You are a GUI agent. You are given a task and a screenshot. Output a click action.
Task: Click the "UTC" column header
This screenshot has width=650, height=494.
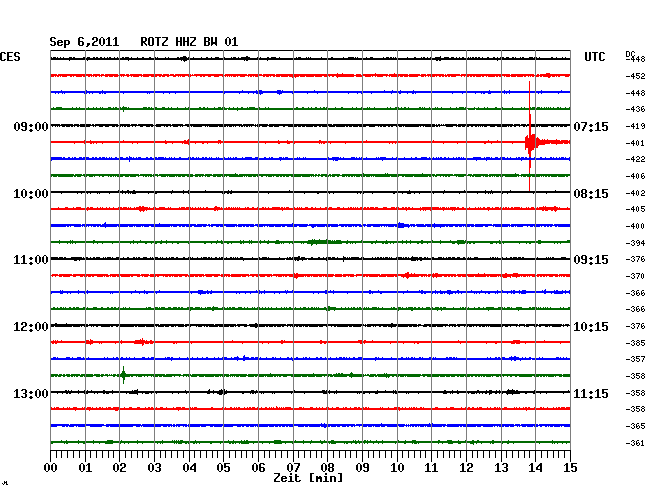pos(594,57)
